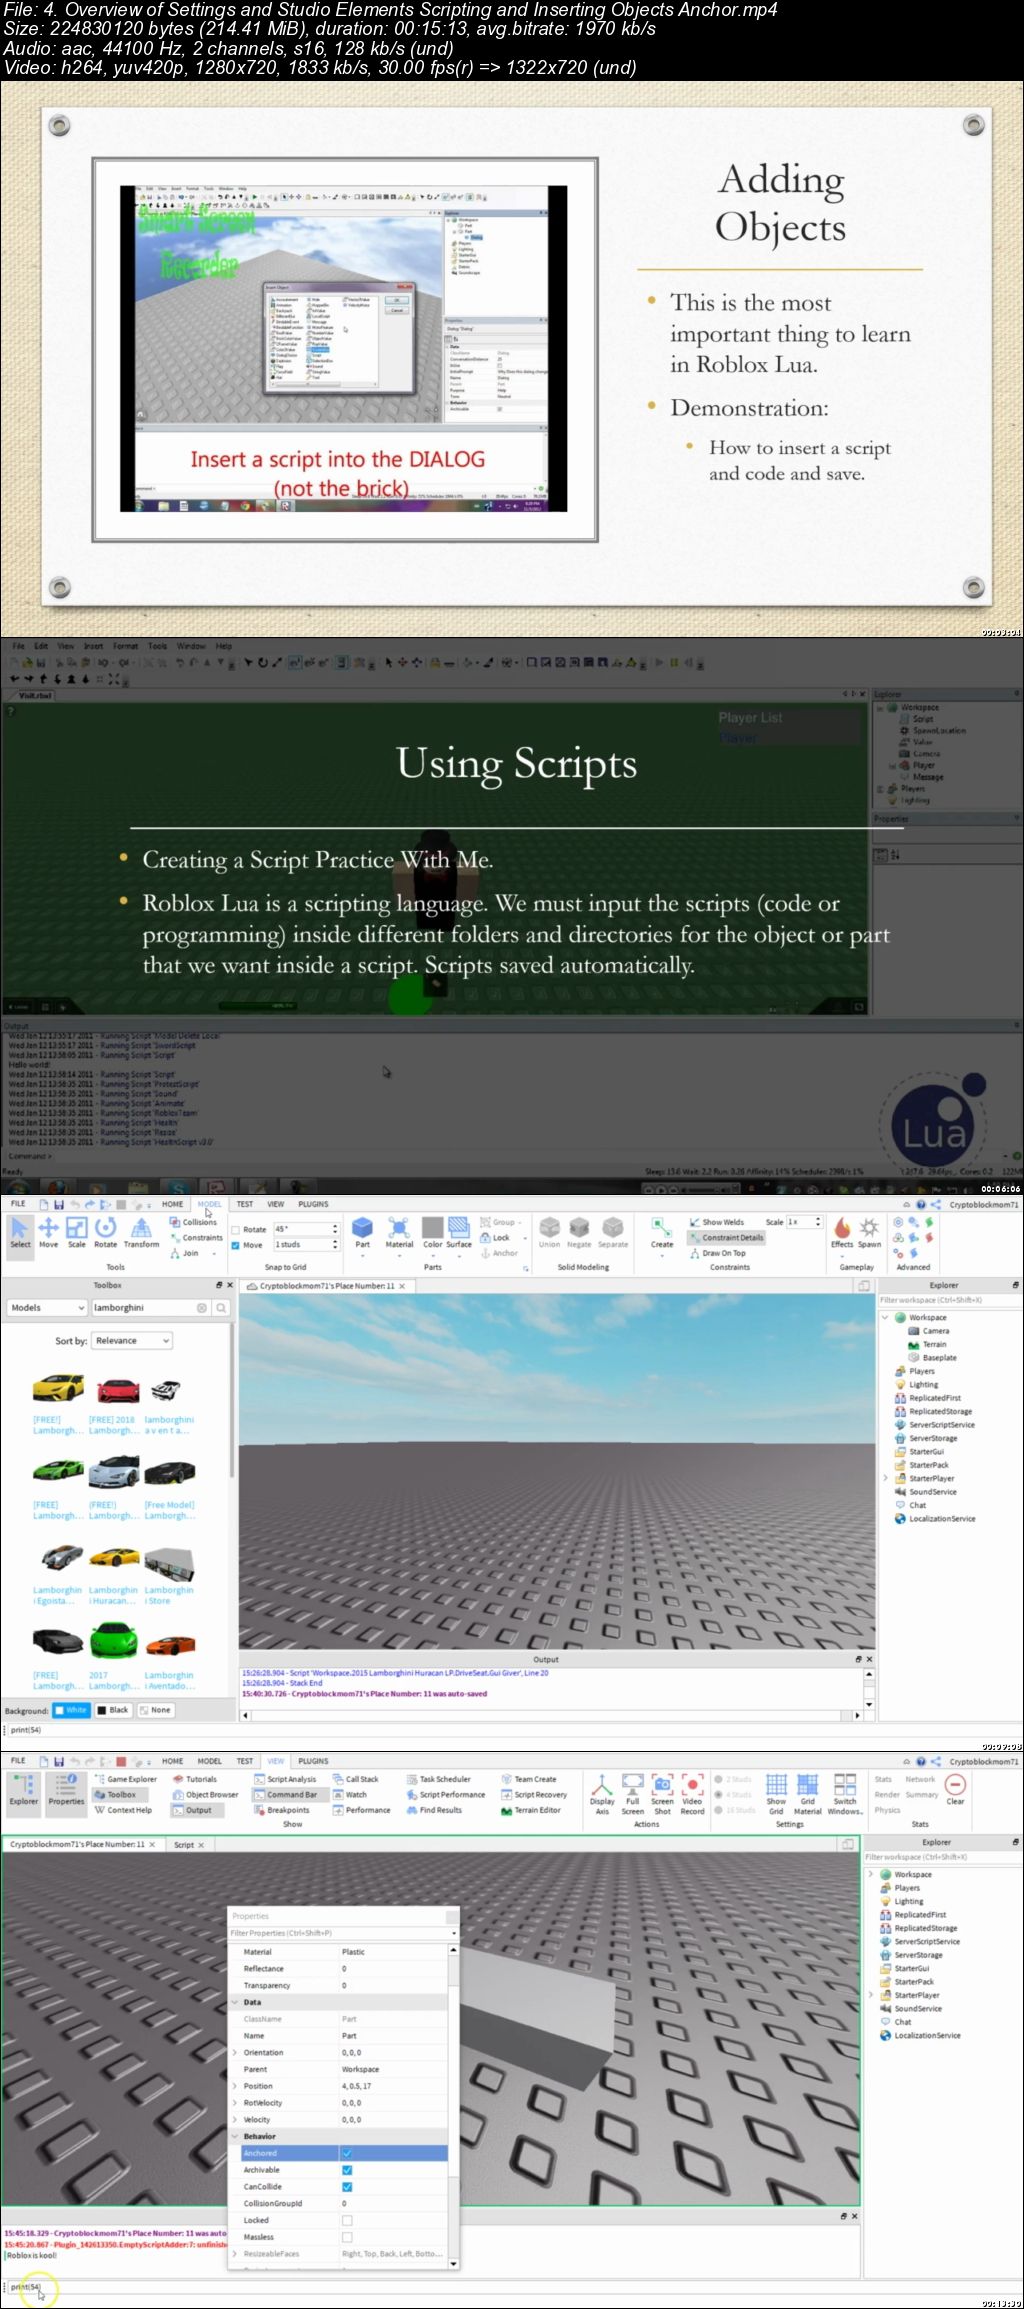Expand the Orientation property row

(x=235, y=2052)
